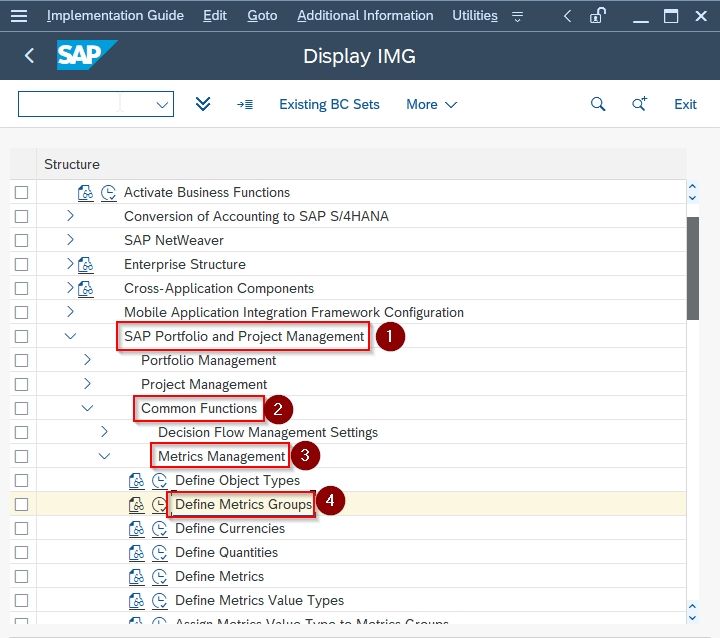Collapse the Common Functions node
This screenshot has width=720, height=638.
87,408
